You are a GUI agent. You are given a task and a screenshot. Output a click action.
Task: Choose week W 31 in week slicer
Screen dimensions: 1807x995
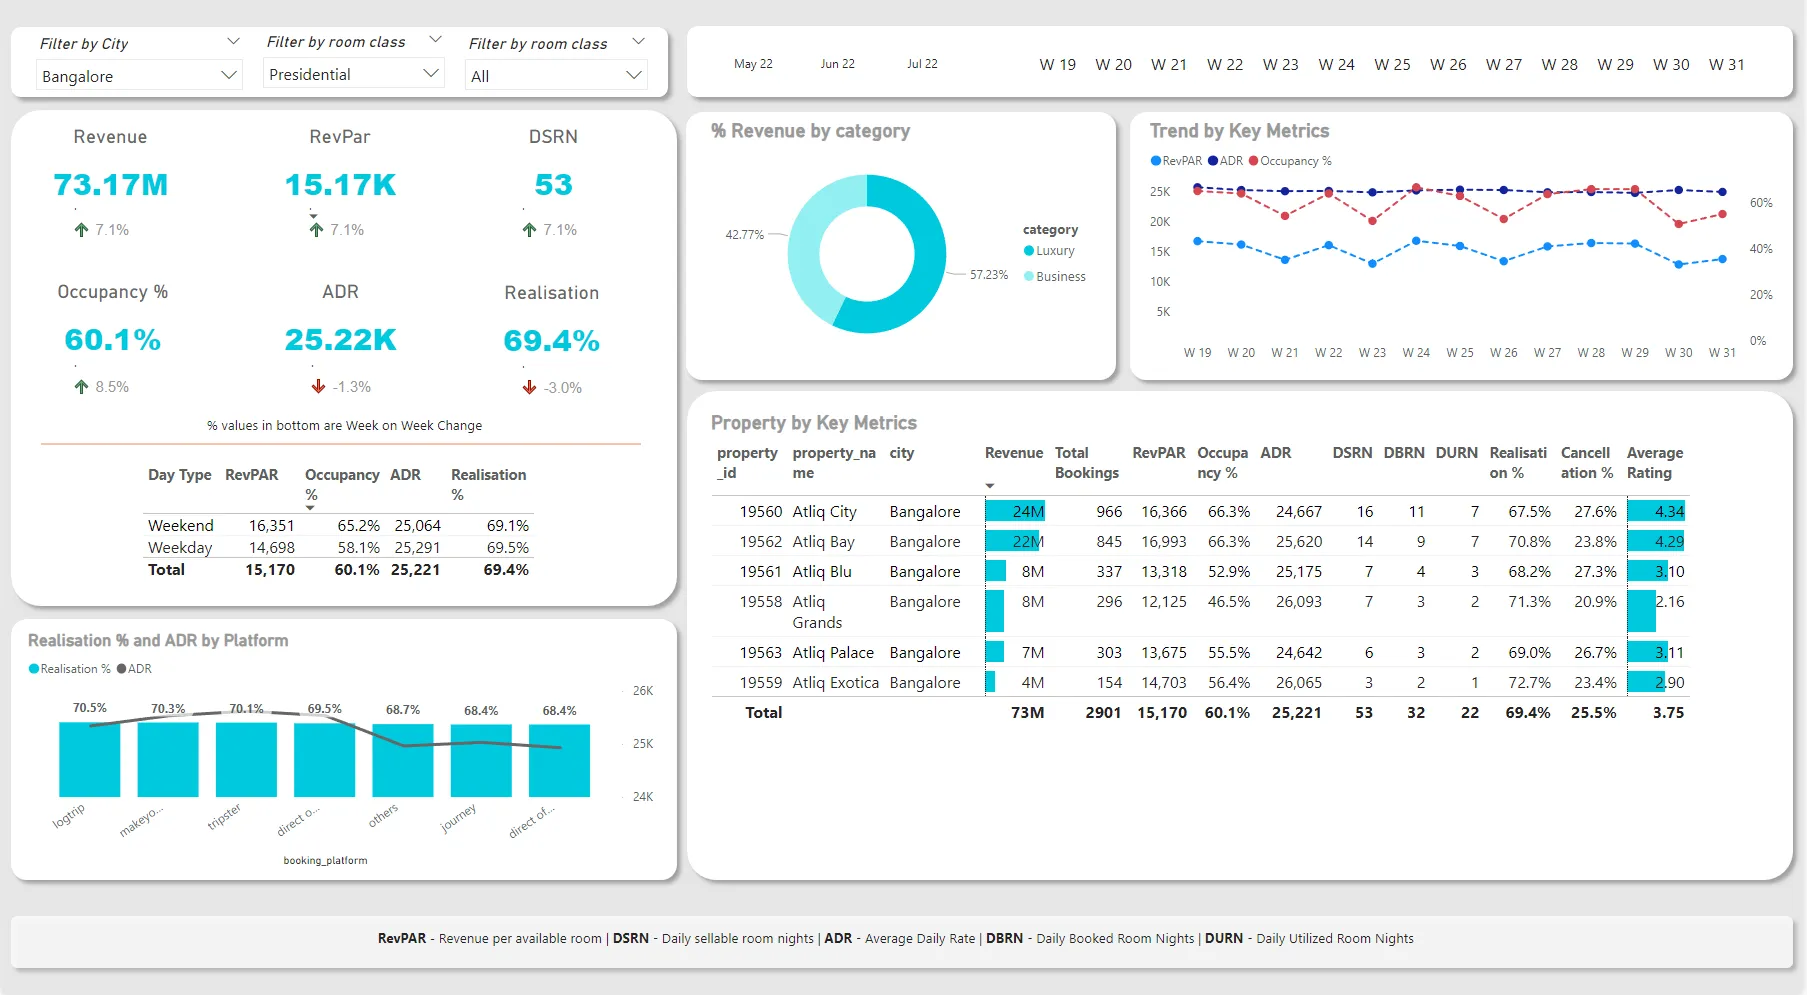pyautogui.click(x=1726, y=65)
